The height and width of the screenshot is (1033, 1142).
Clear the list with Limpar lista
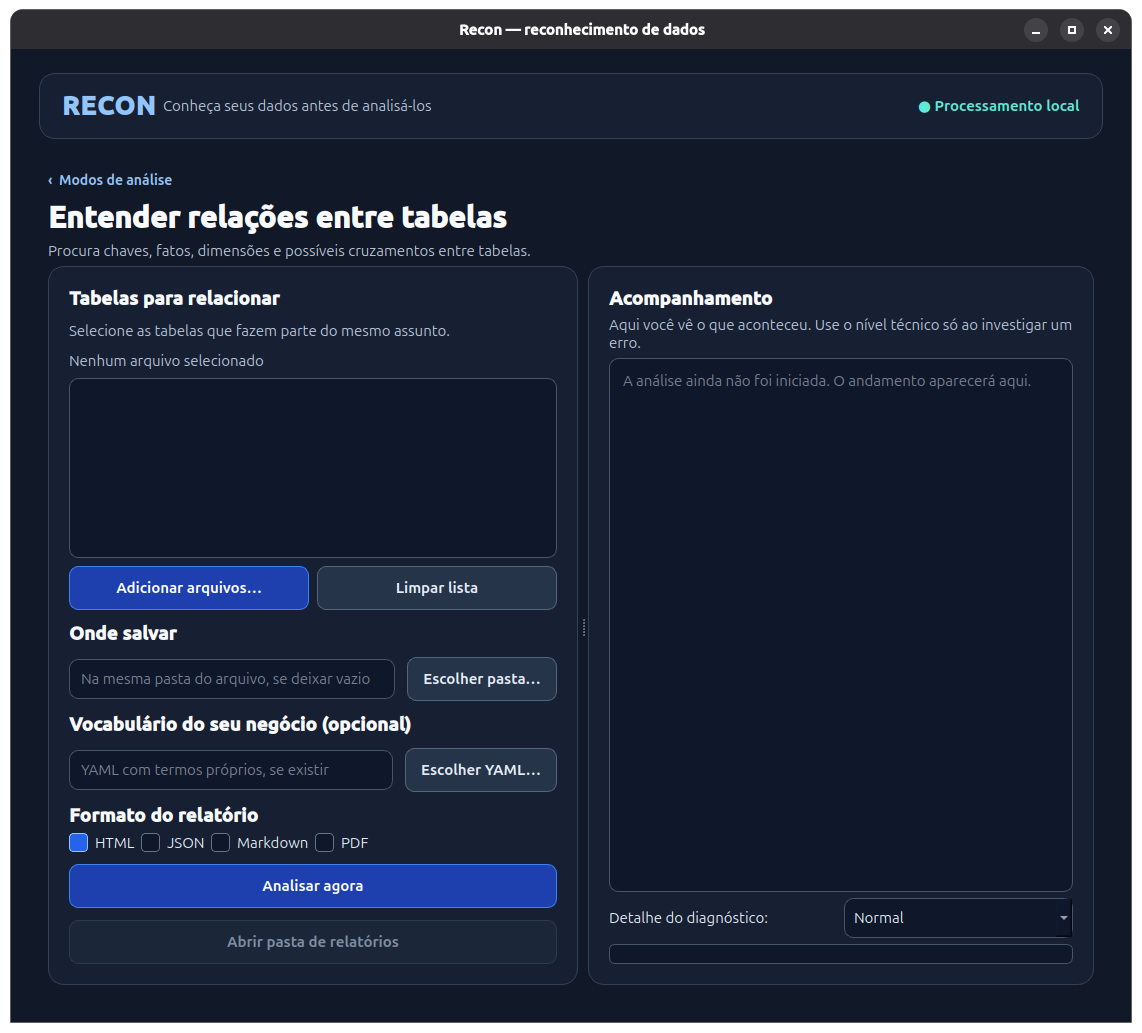click(436, 588)
